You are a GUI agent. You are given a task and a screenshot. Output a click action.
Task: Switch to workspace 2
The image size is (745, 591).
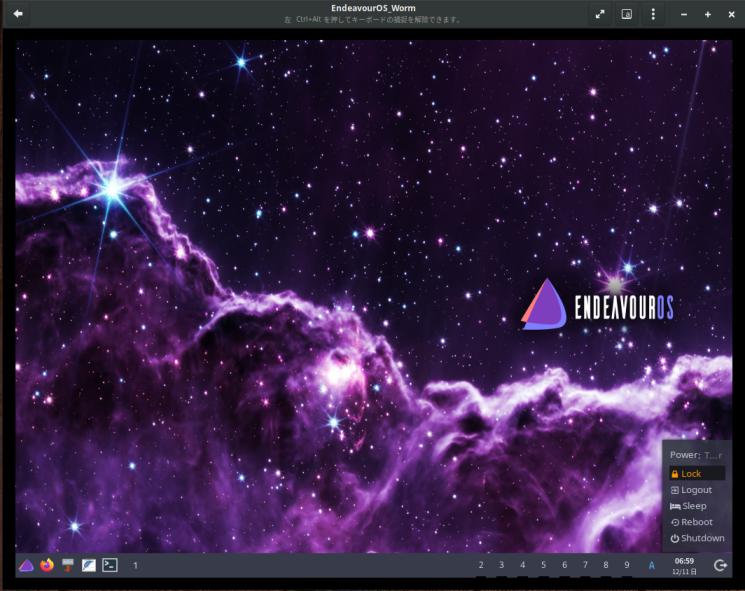point(481,565)
